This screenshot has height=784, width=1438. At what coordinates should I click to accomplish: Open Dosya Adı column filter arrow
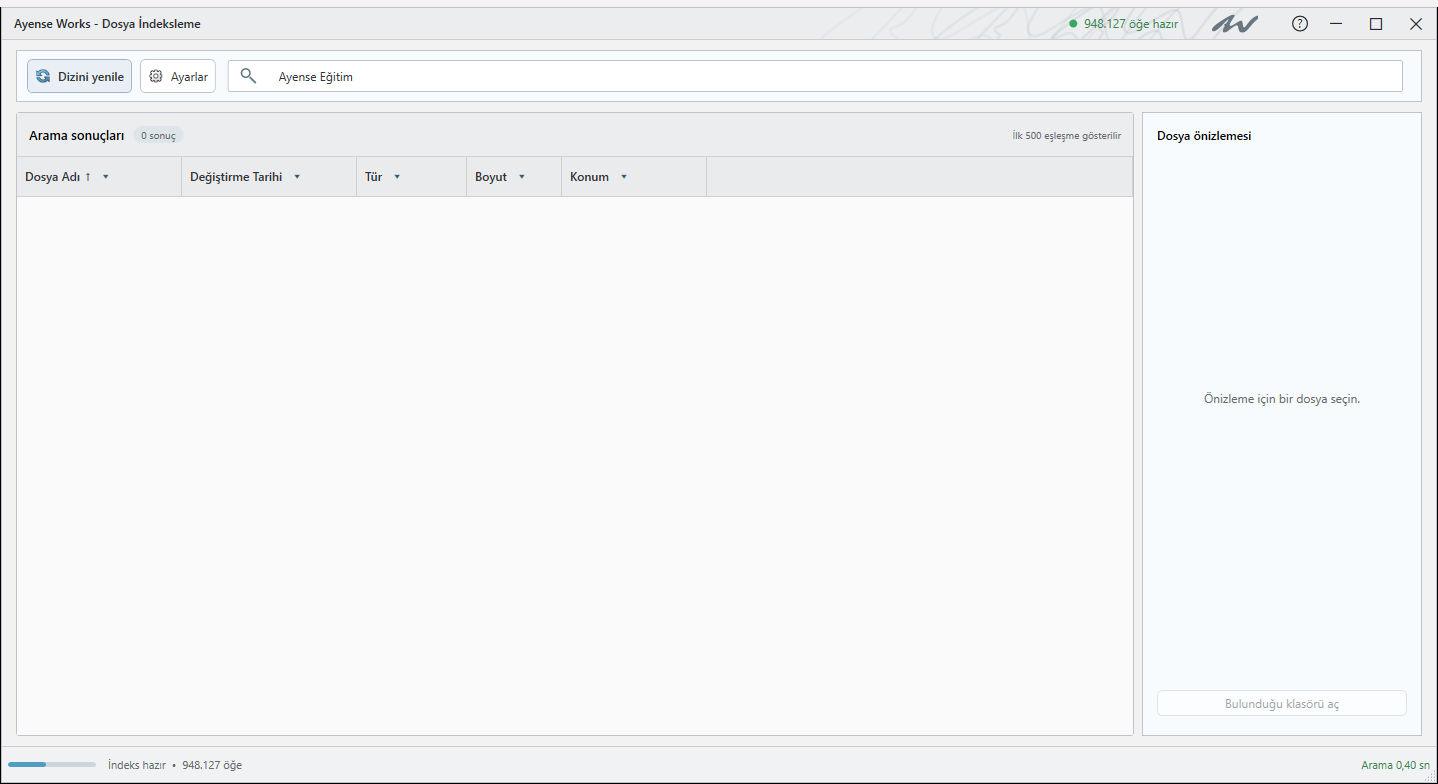tap(106, 177)
